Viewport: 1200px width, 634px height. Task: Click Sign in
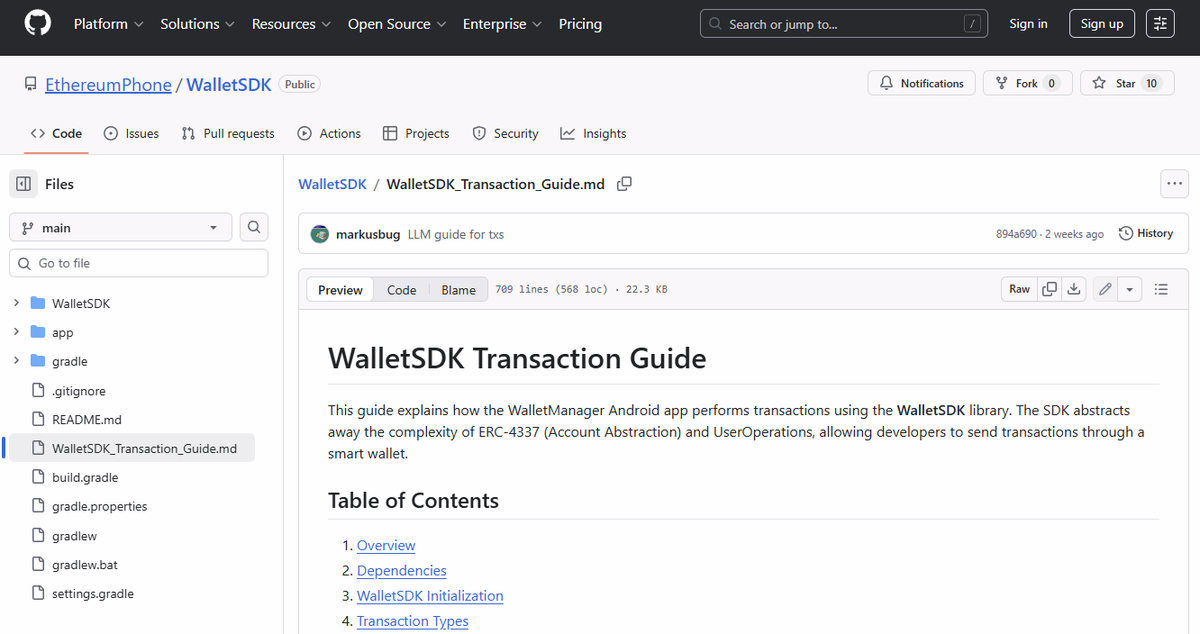(x=1028, y=24)
